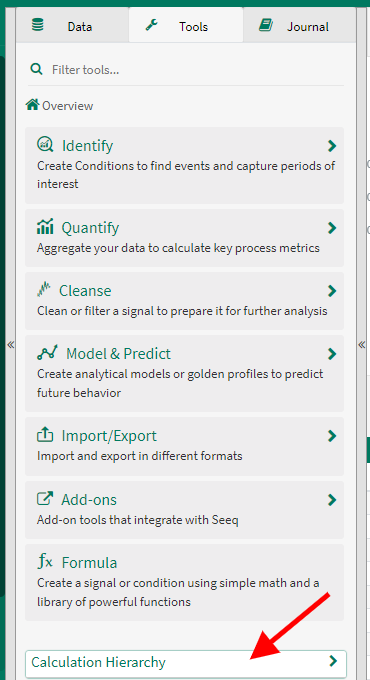The height and width of the screenshot is (680, 370).
Task: Click the Add-ons external link icon
Action: click(x=45, y=499)
